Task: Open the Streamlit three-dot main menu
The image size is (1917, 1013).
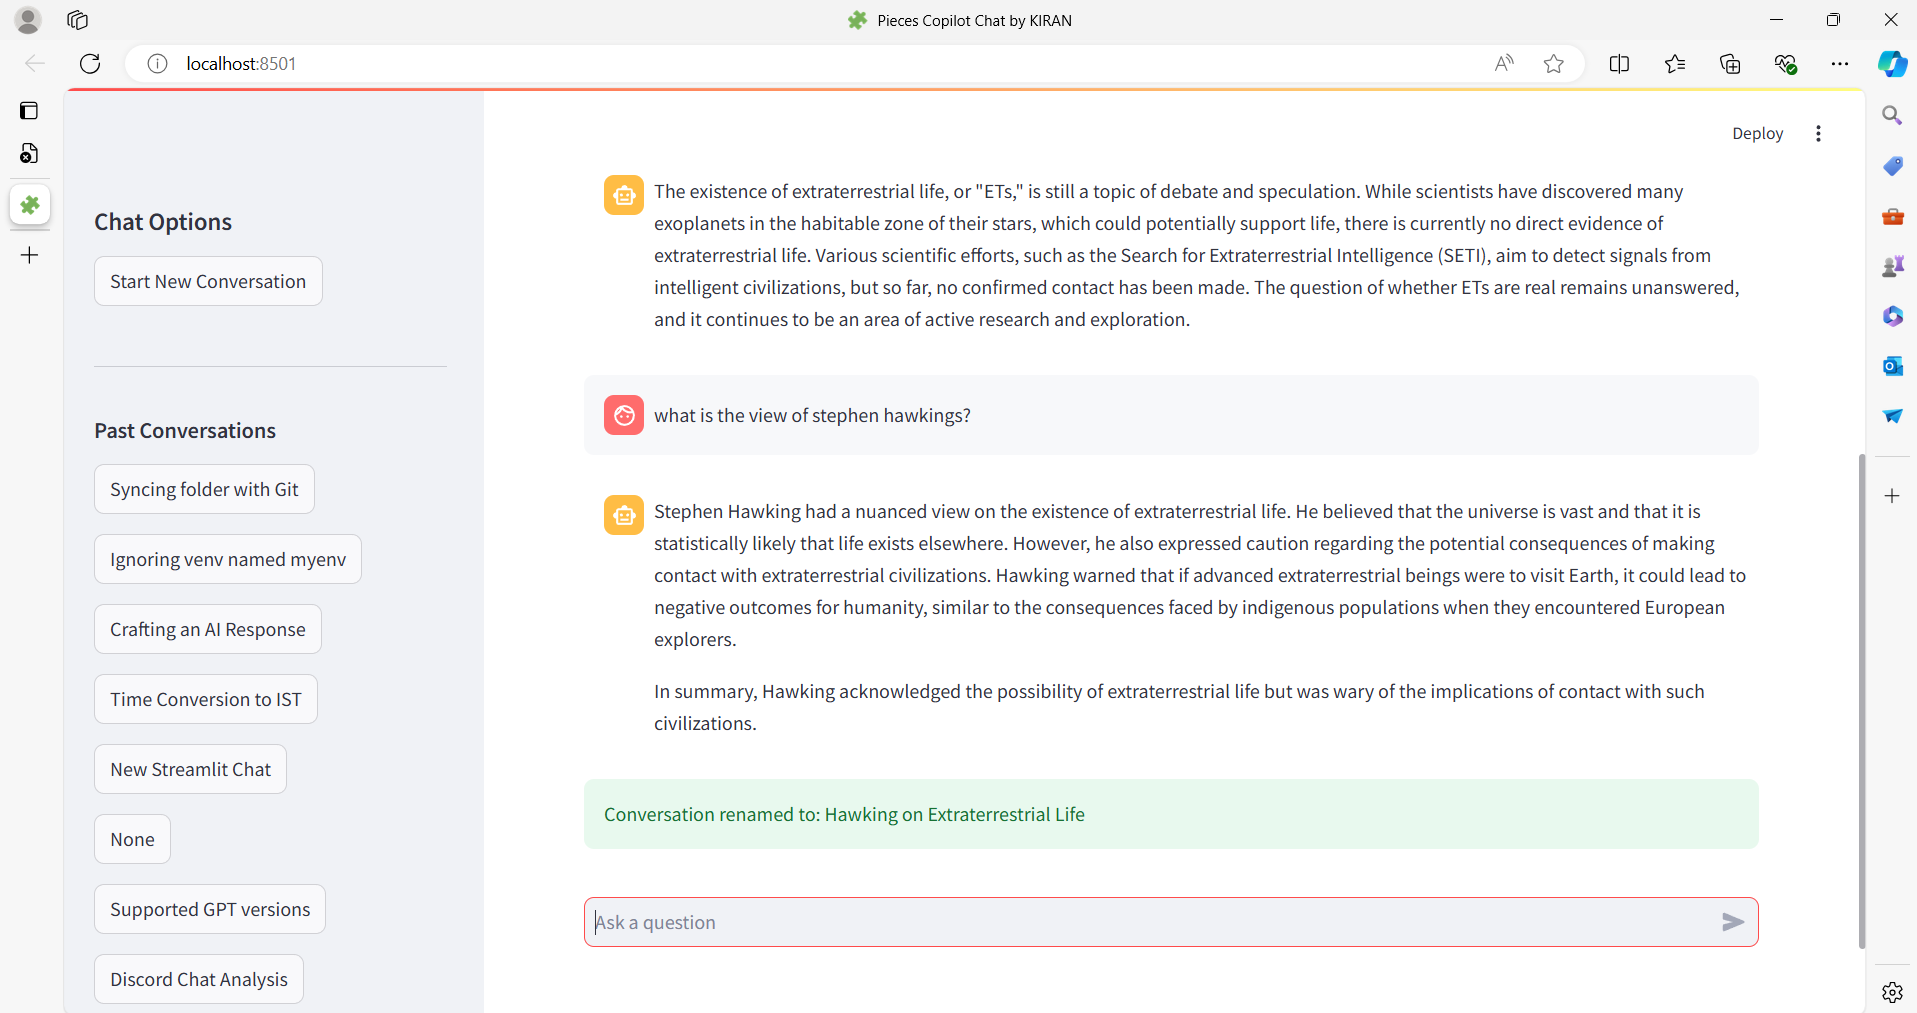Action: (x=1818, y=133)
